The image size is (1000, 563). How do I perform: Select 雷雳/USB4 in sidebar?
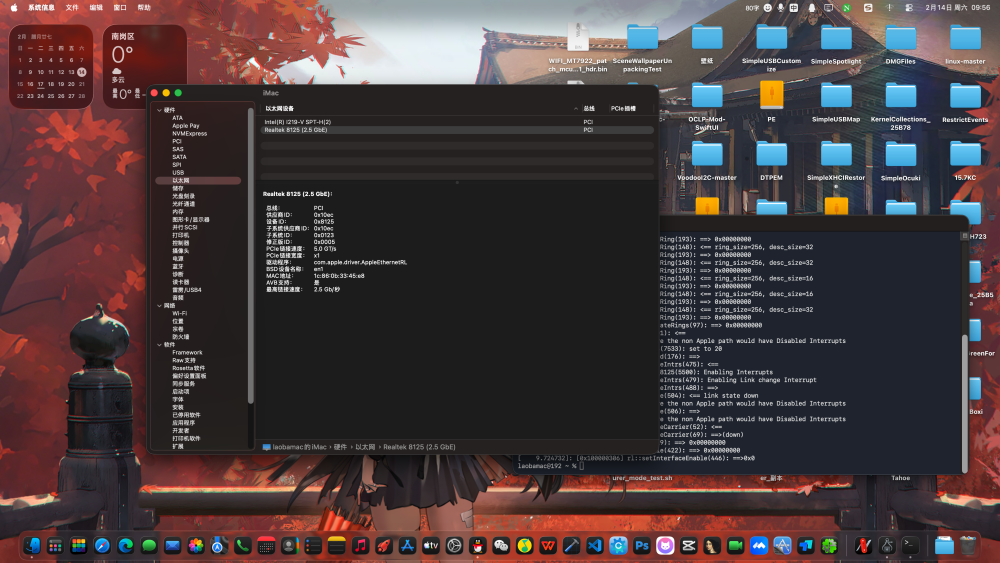coord(187,290)
